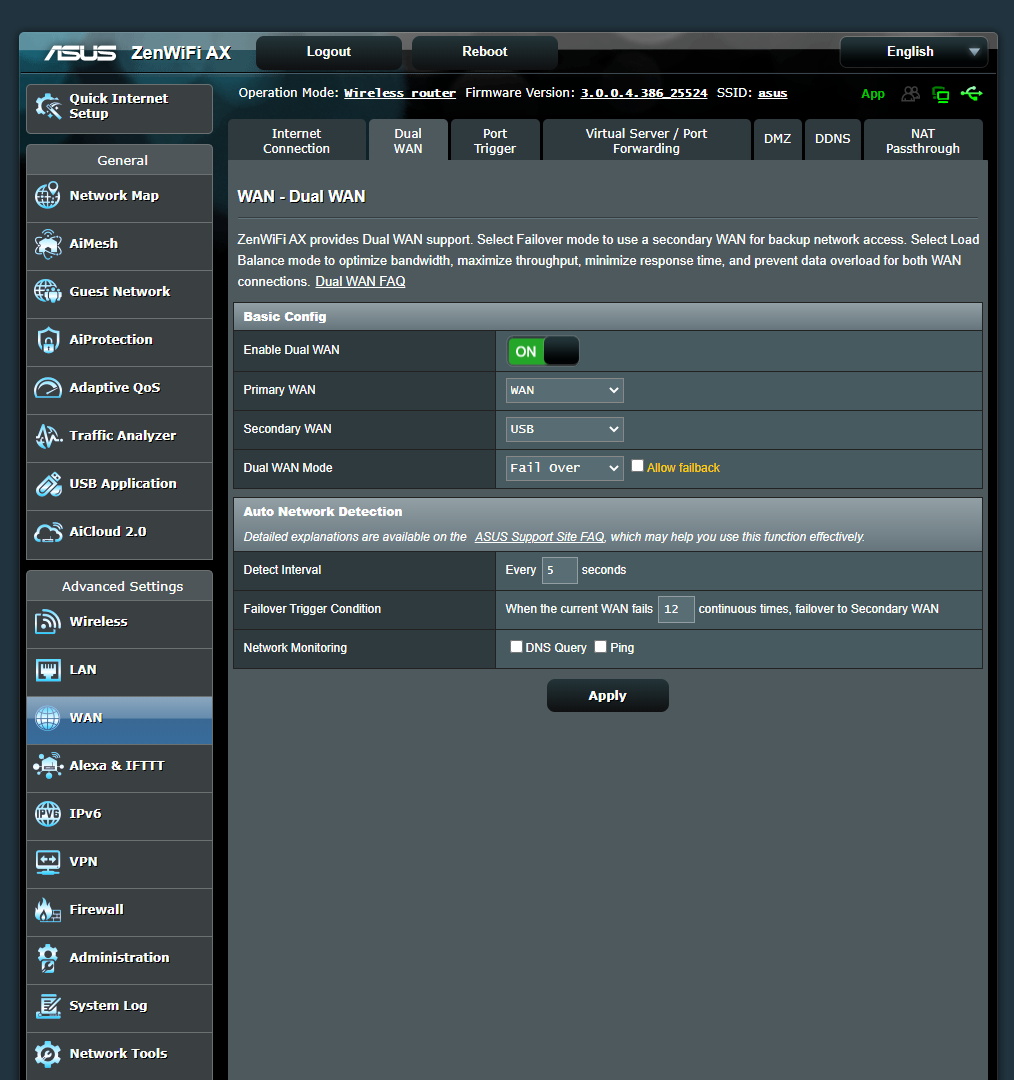
Task: Select the Dual WAN tab
Action: coord(408,141)
